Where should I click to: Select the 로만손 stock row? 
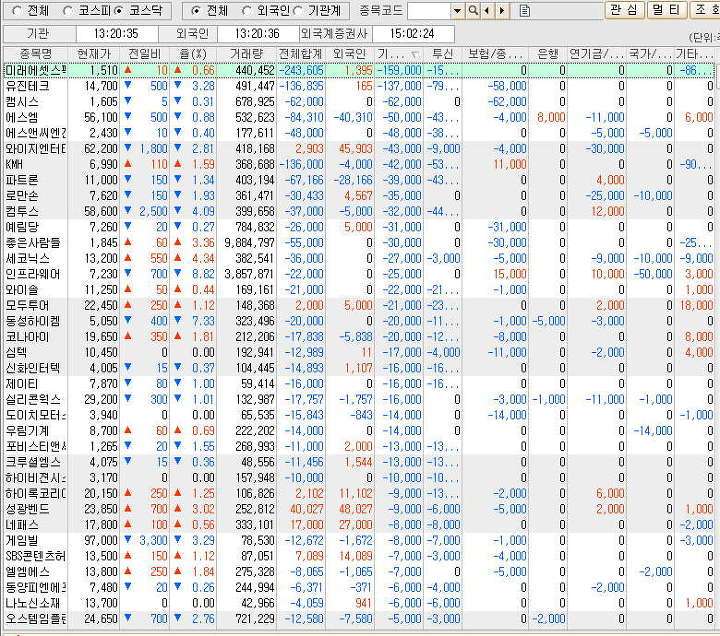pyautogui.click(x=359, y=195)
